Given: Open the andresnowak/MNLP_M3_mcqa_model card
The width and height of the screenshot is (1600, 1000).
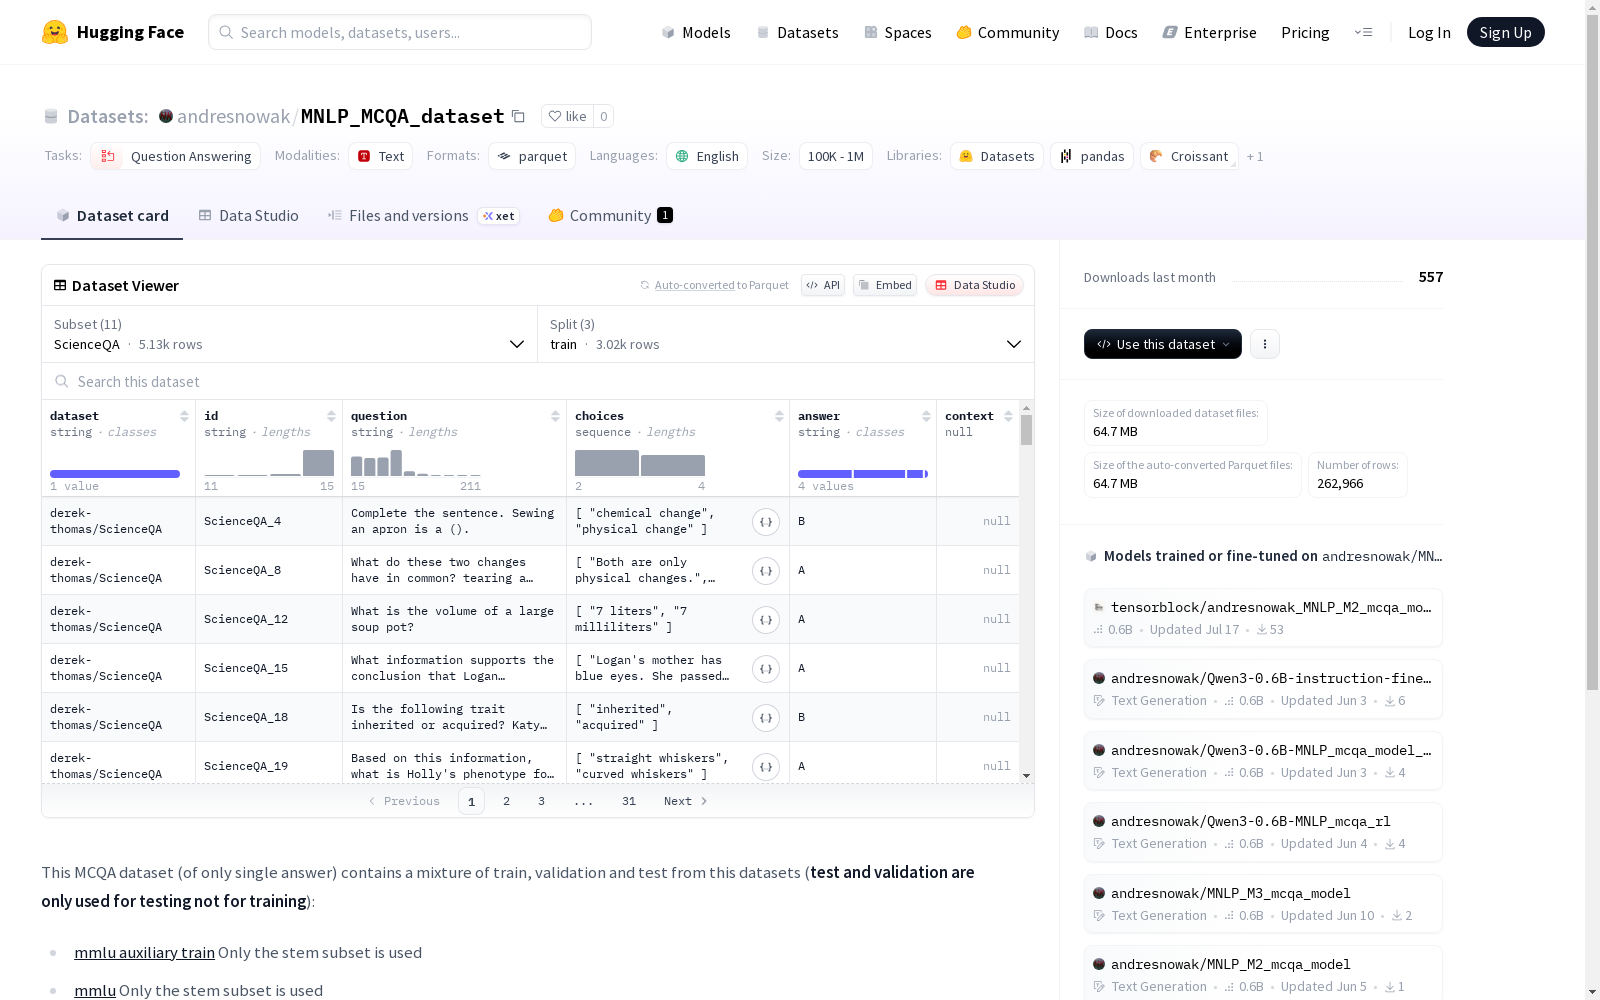Looking at the screenshot, I should point(1263,904).
